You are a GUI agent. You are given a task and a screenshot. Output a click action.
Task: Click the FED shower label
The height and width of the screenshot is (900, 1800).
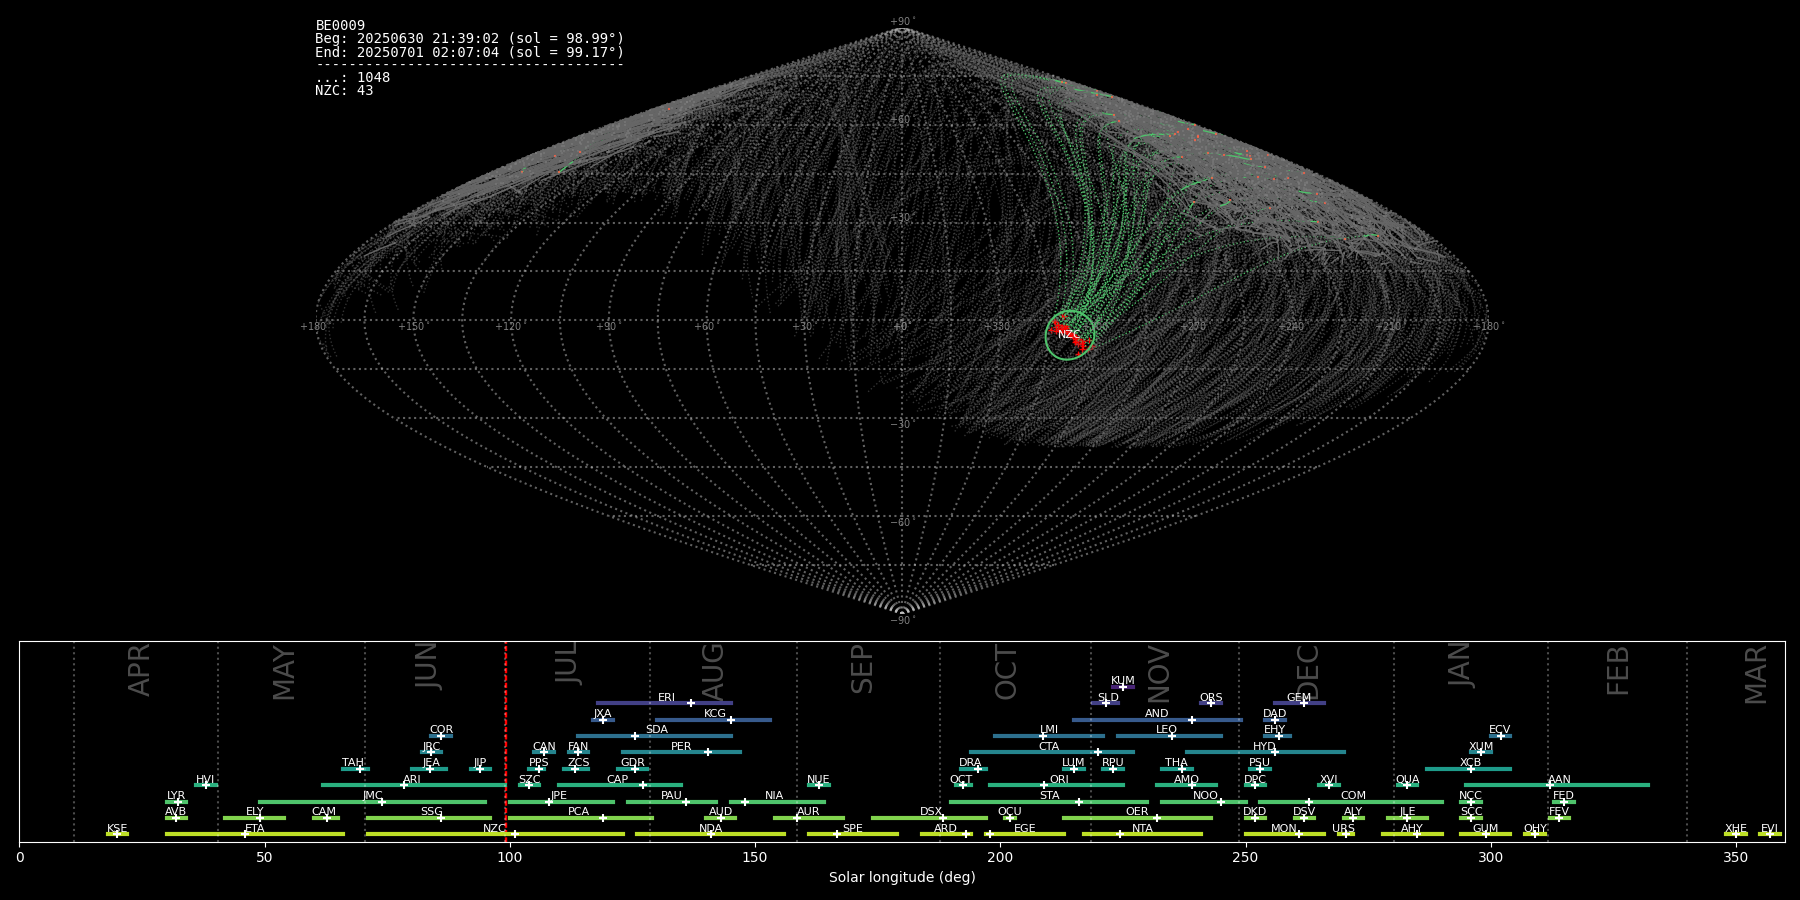click(x=1563, y=796)
